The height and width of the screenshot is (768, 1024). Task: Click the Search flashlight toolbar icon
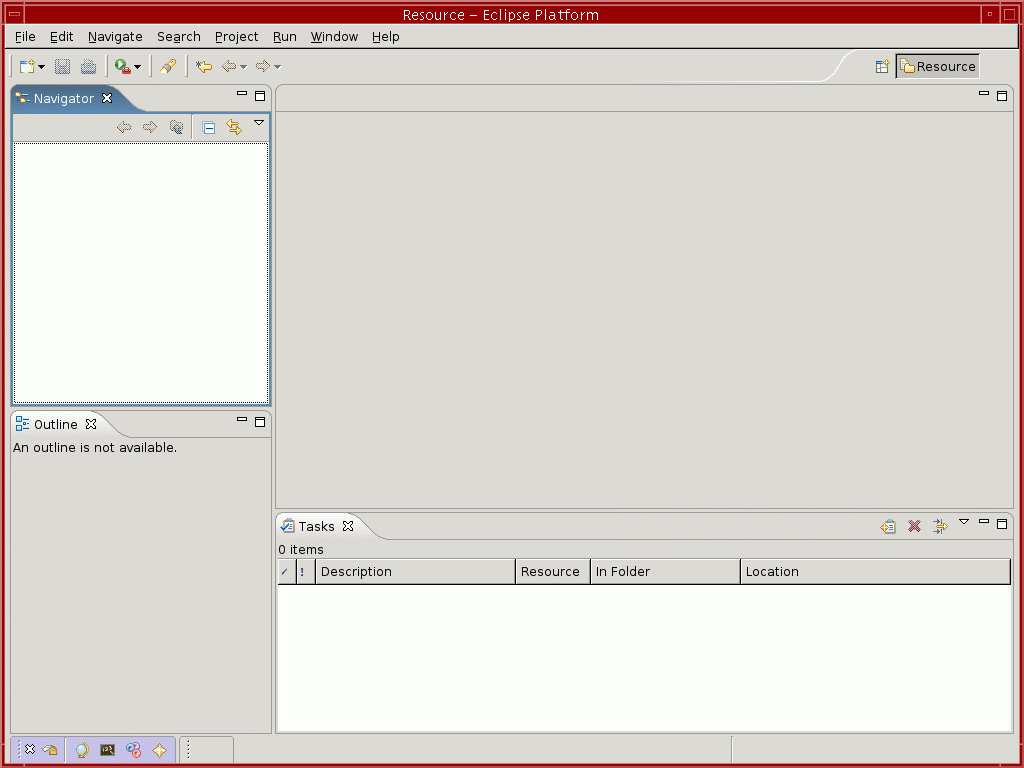click(x=168, y=67)
